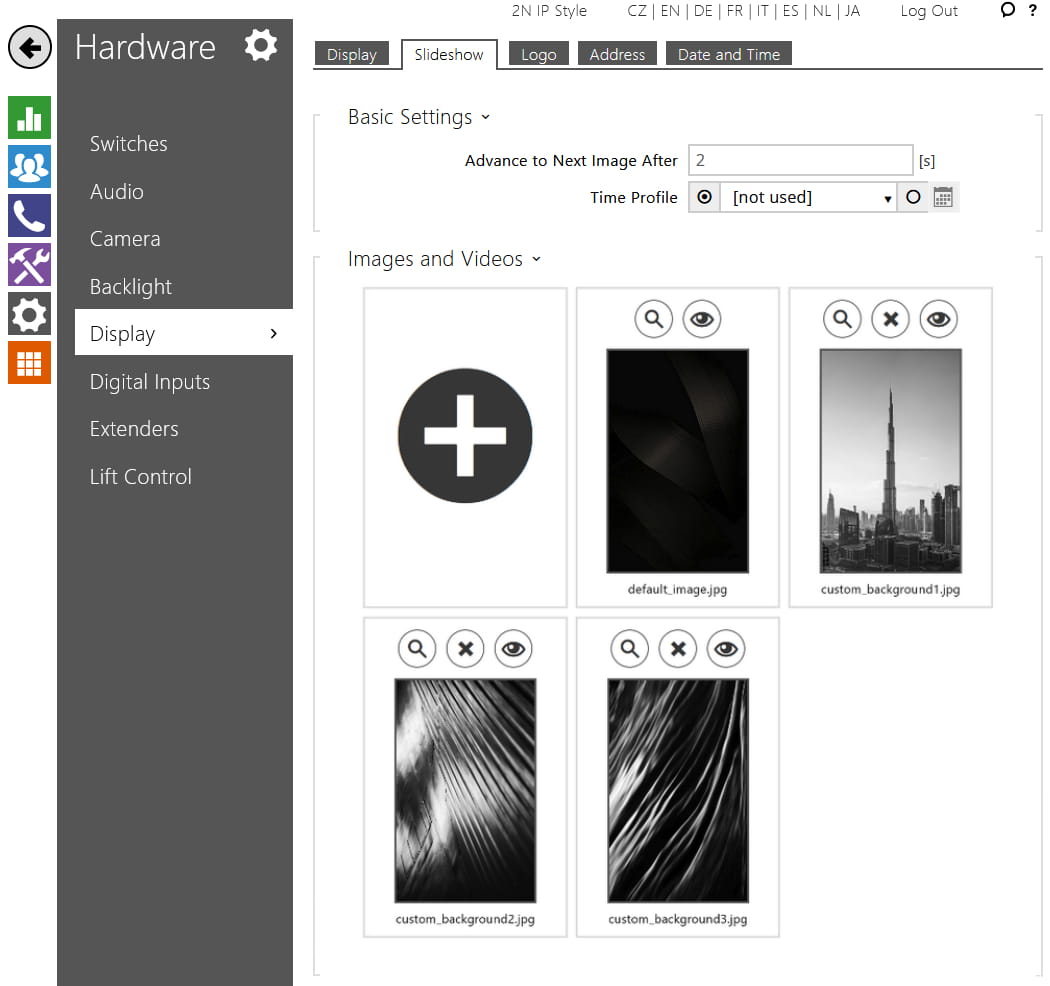Open the Logo tab
1050x986 pixels.
(538, 54)
